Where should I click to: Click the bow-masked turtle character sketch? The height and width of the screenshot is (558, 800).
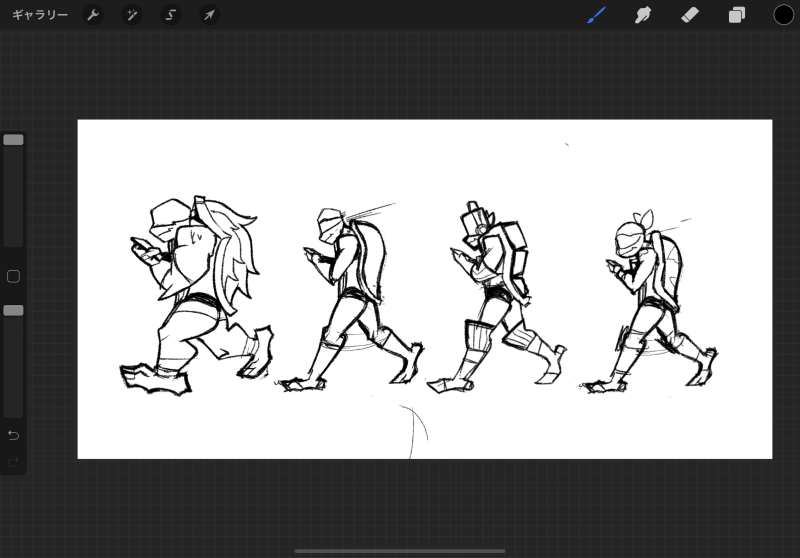tap(649, 301)
